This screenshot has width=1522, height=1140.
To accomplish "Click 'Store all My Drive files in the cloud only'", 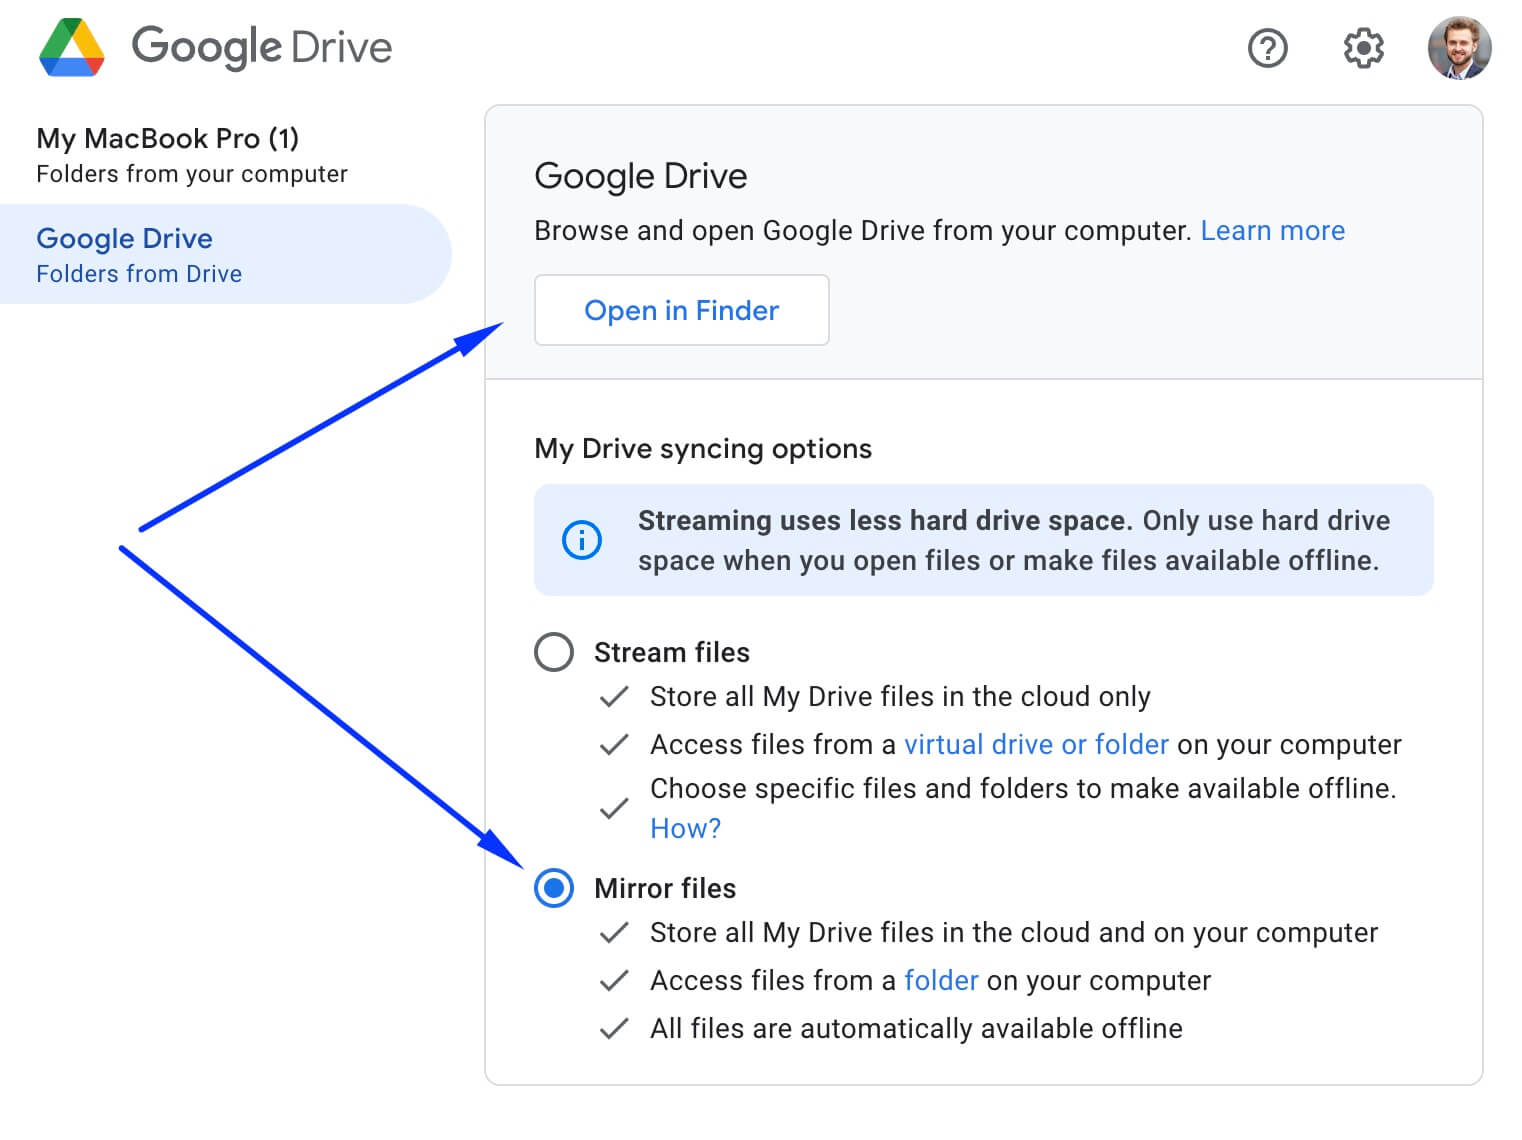I will 900,697.
